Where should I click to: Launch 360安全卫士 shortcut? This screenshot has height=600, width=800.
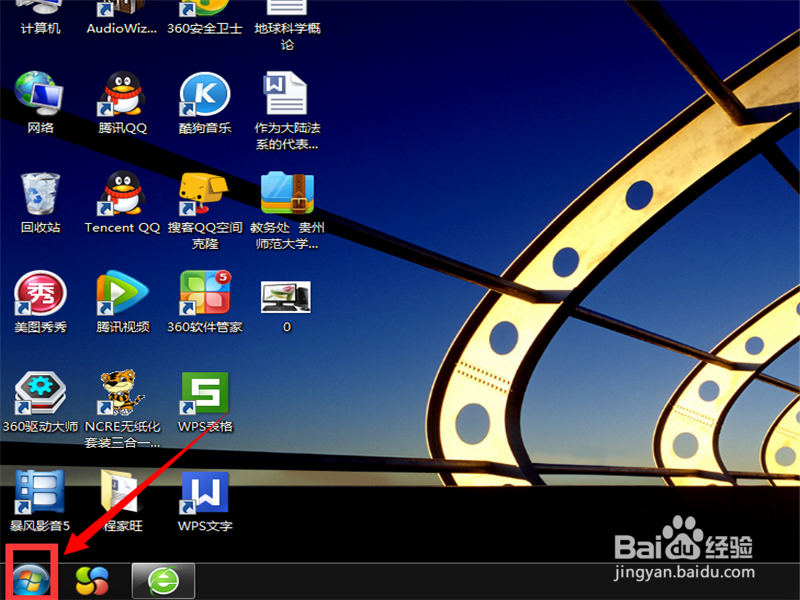tap(204, 18)
